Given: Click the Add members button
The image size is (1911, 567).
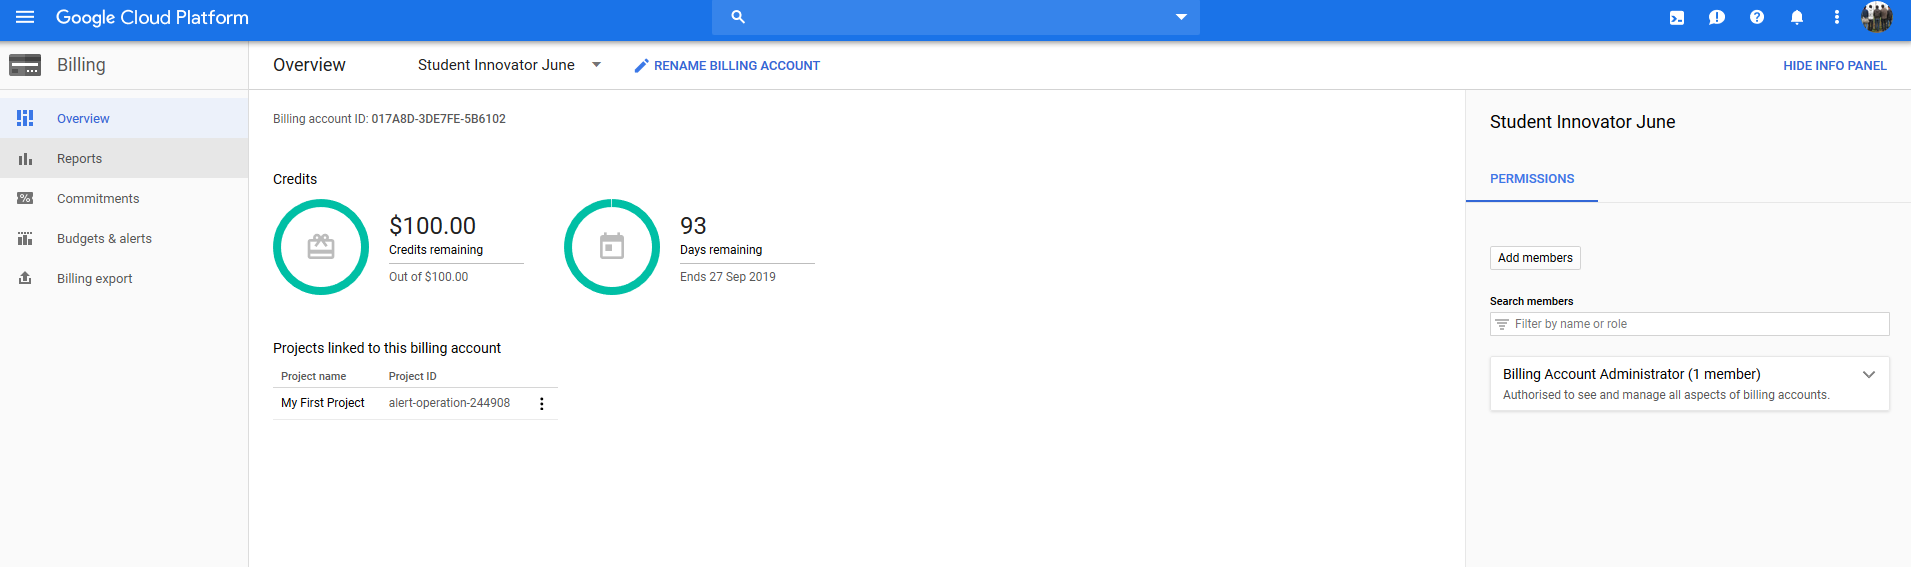Looking at the screenshot, I should 1535,258.
